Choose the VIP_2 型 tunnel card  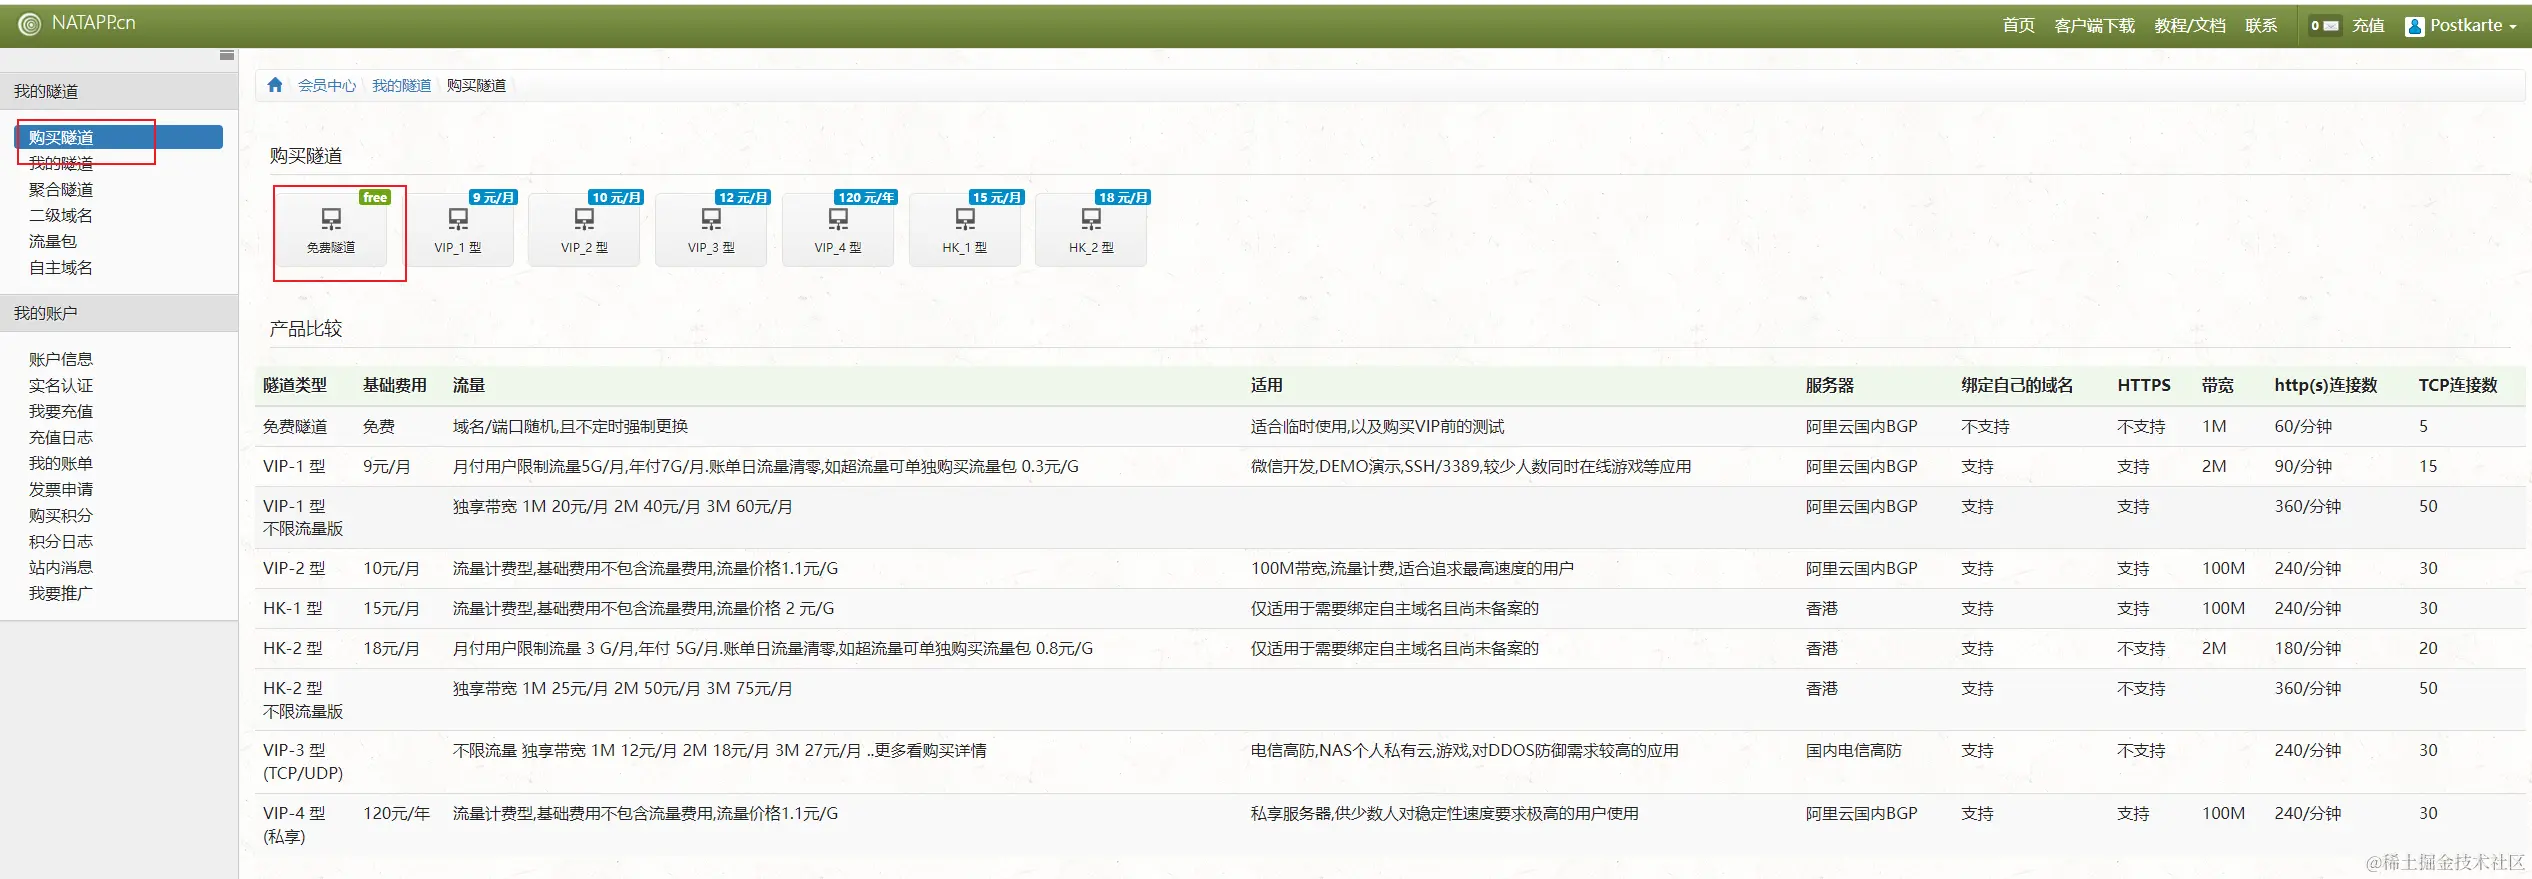(584, 230)
